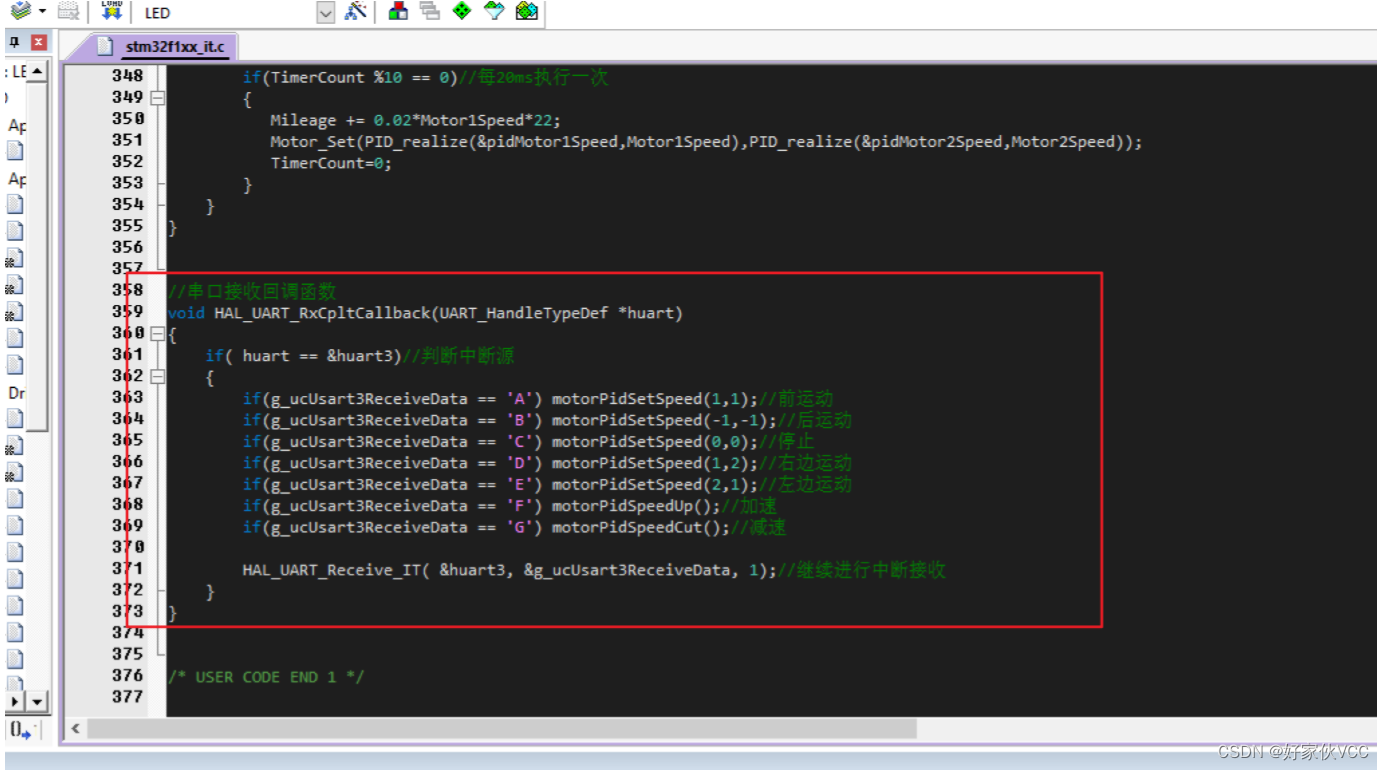Click line number 358 in the gutter
1384x770 pixels.
pyautogui.click(x=127, y=290)
